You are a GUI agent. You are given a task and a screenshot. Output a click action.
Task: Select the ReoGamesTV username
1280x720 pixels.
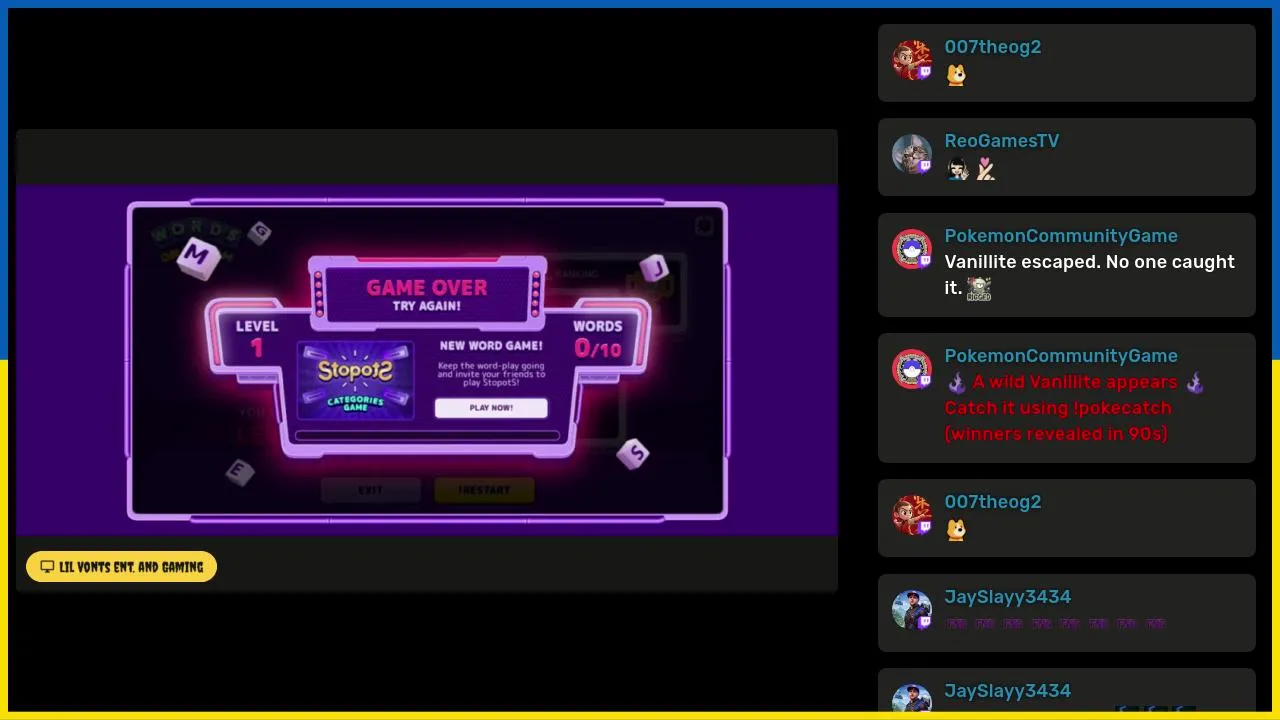[x=1001, y=141]
